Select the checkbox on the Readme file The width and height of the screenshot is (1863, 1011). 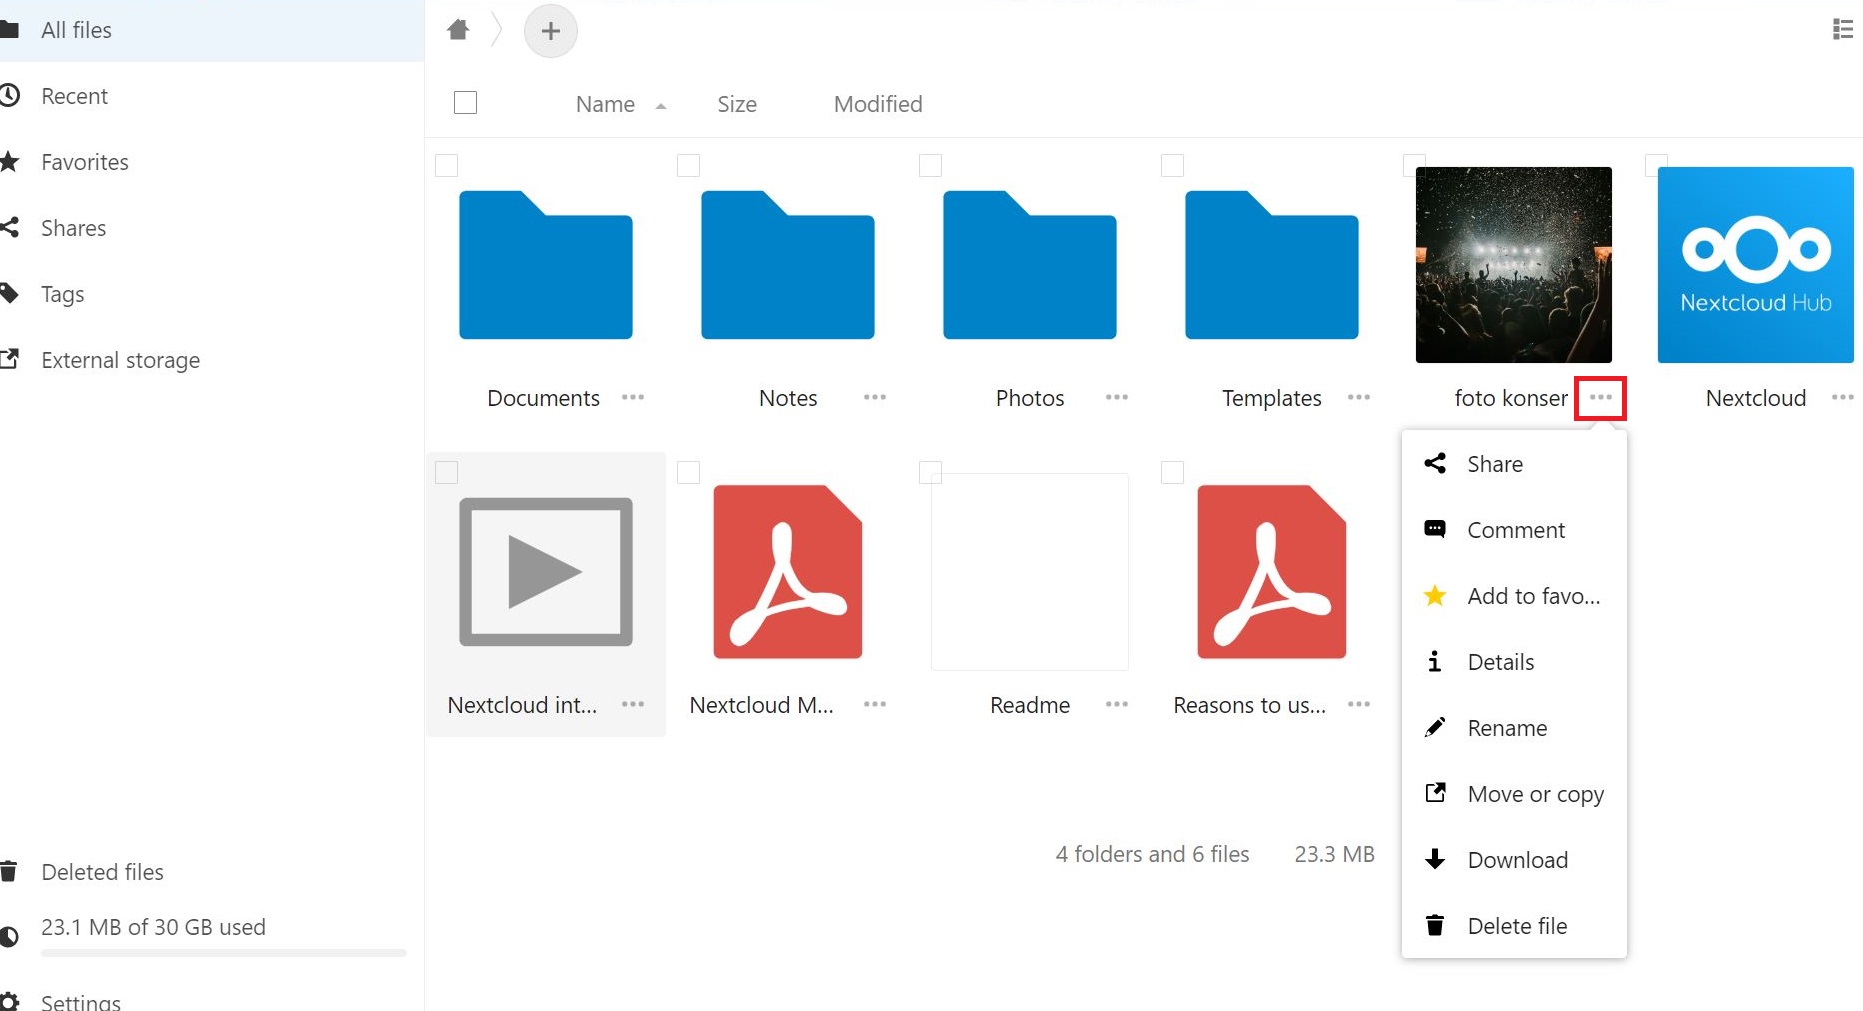coord(929,472)
